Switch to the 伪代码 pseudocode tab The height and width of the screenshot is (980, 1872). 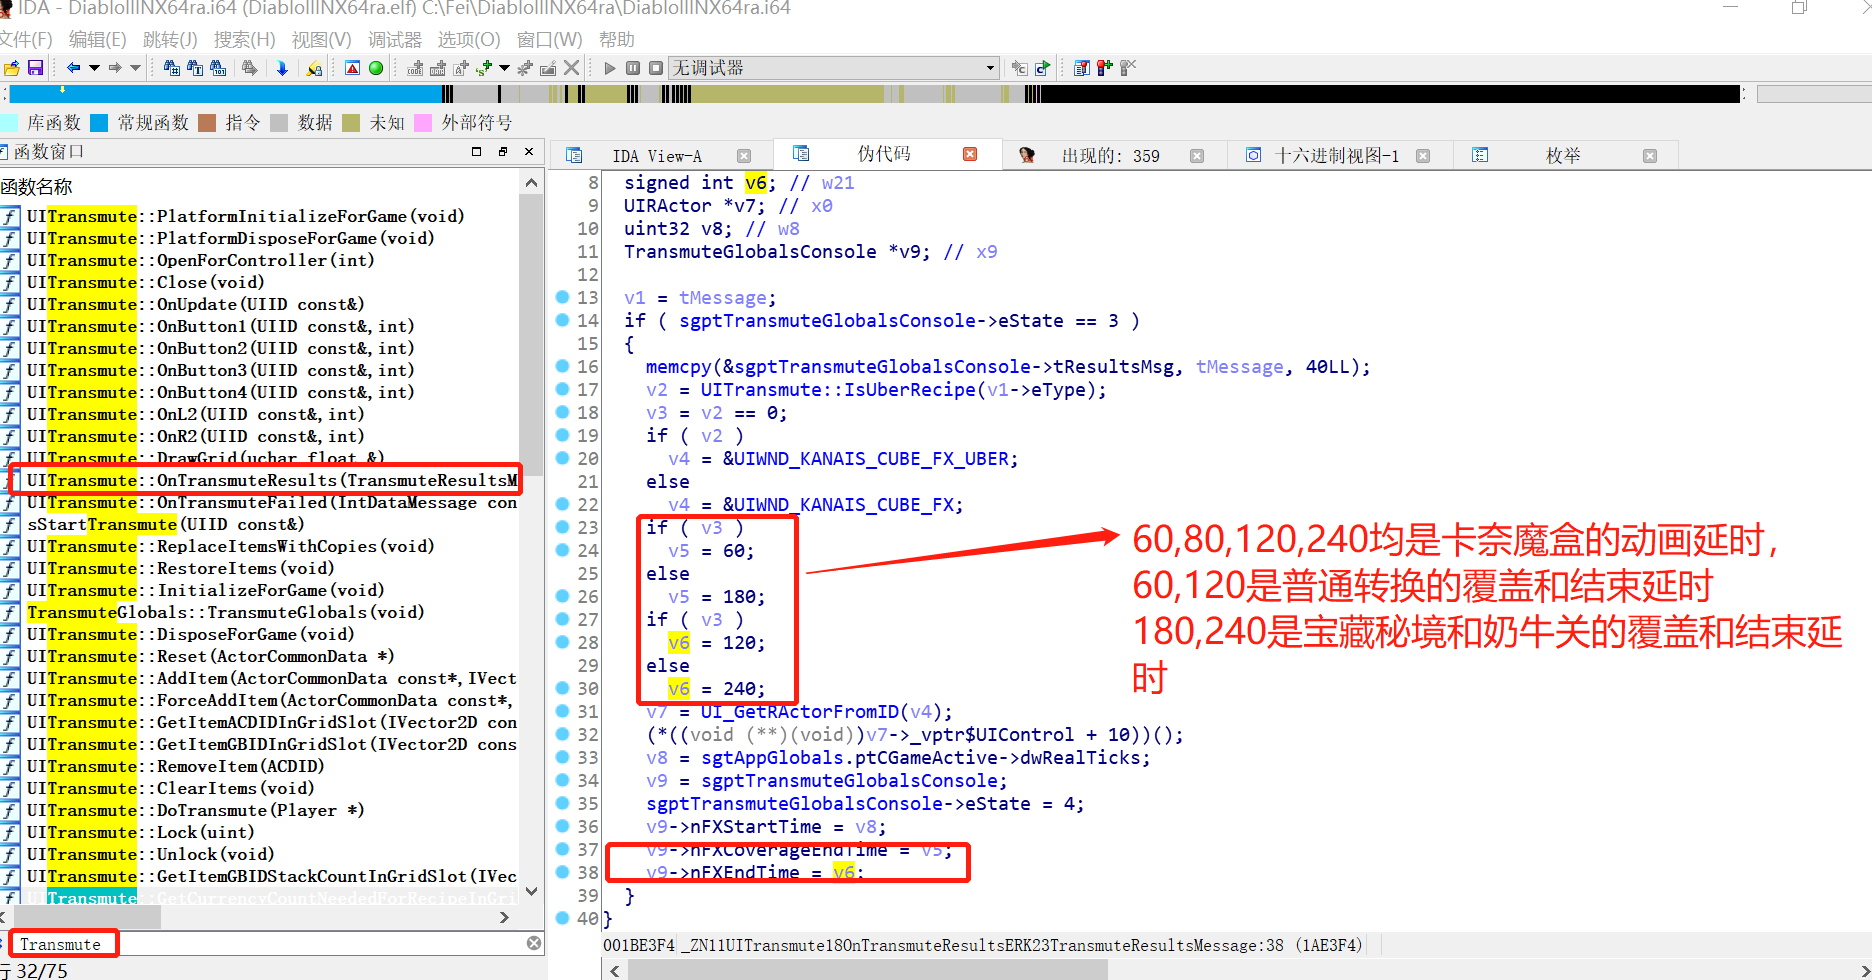(x=884, y=154)
